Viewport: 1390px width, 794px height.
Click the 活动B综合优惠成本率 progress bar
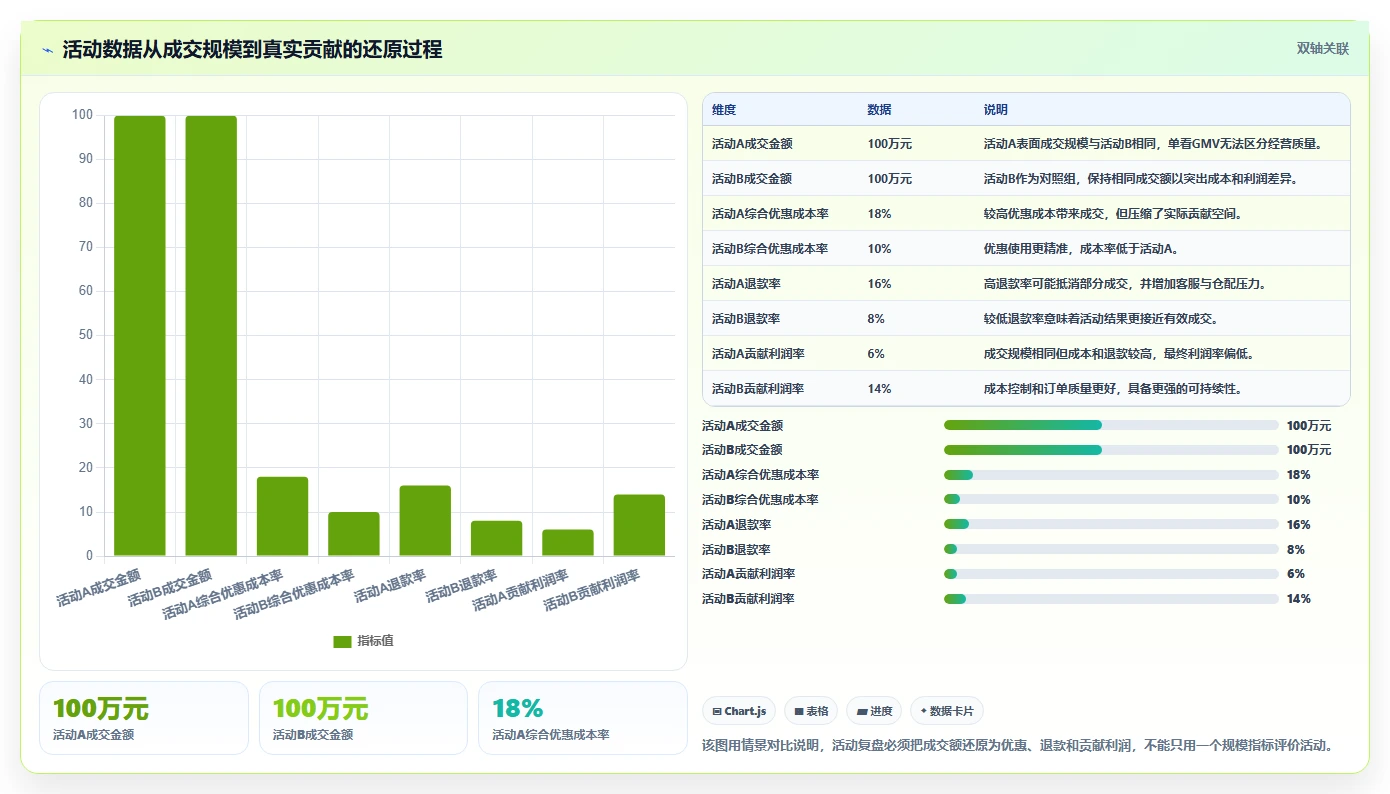click(x=1111, y=499)
